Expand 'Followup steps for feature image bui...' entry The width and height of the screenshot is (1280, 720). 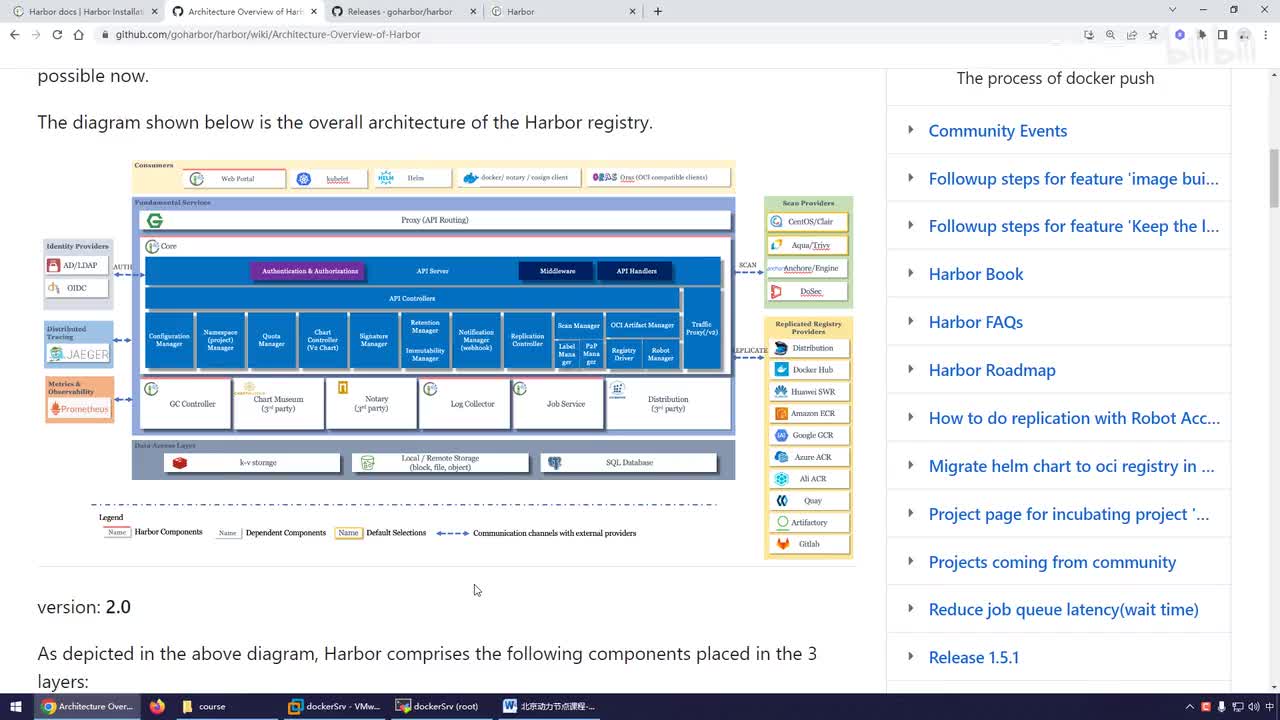910,178
